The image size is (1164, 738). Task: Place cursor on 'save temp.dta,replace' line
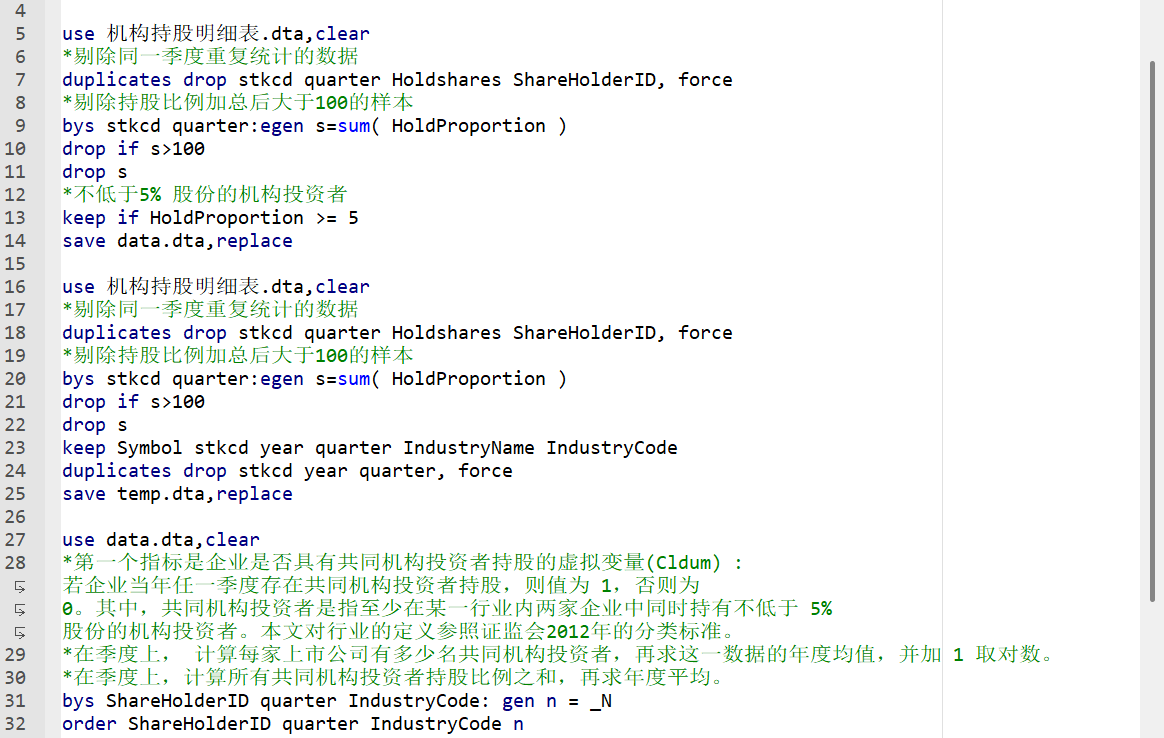tap(177, 494)
